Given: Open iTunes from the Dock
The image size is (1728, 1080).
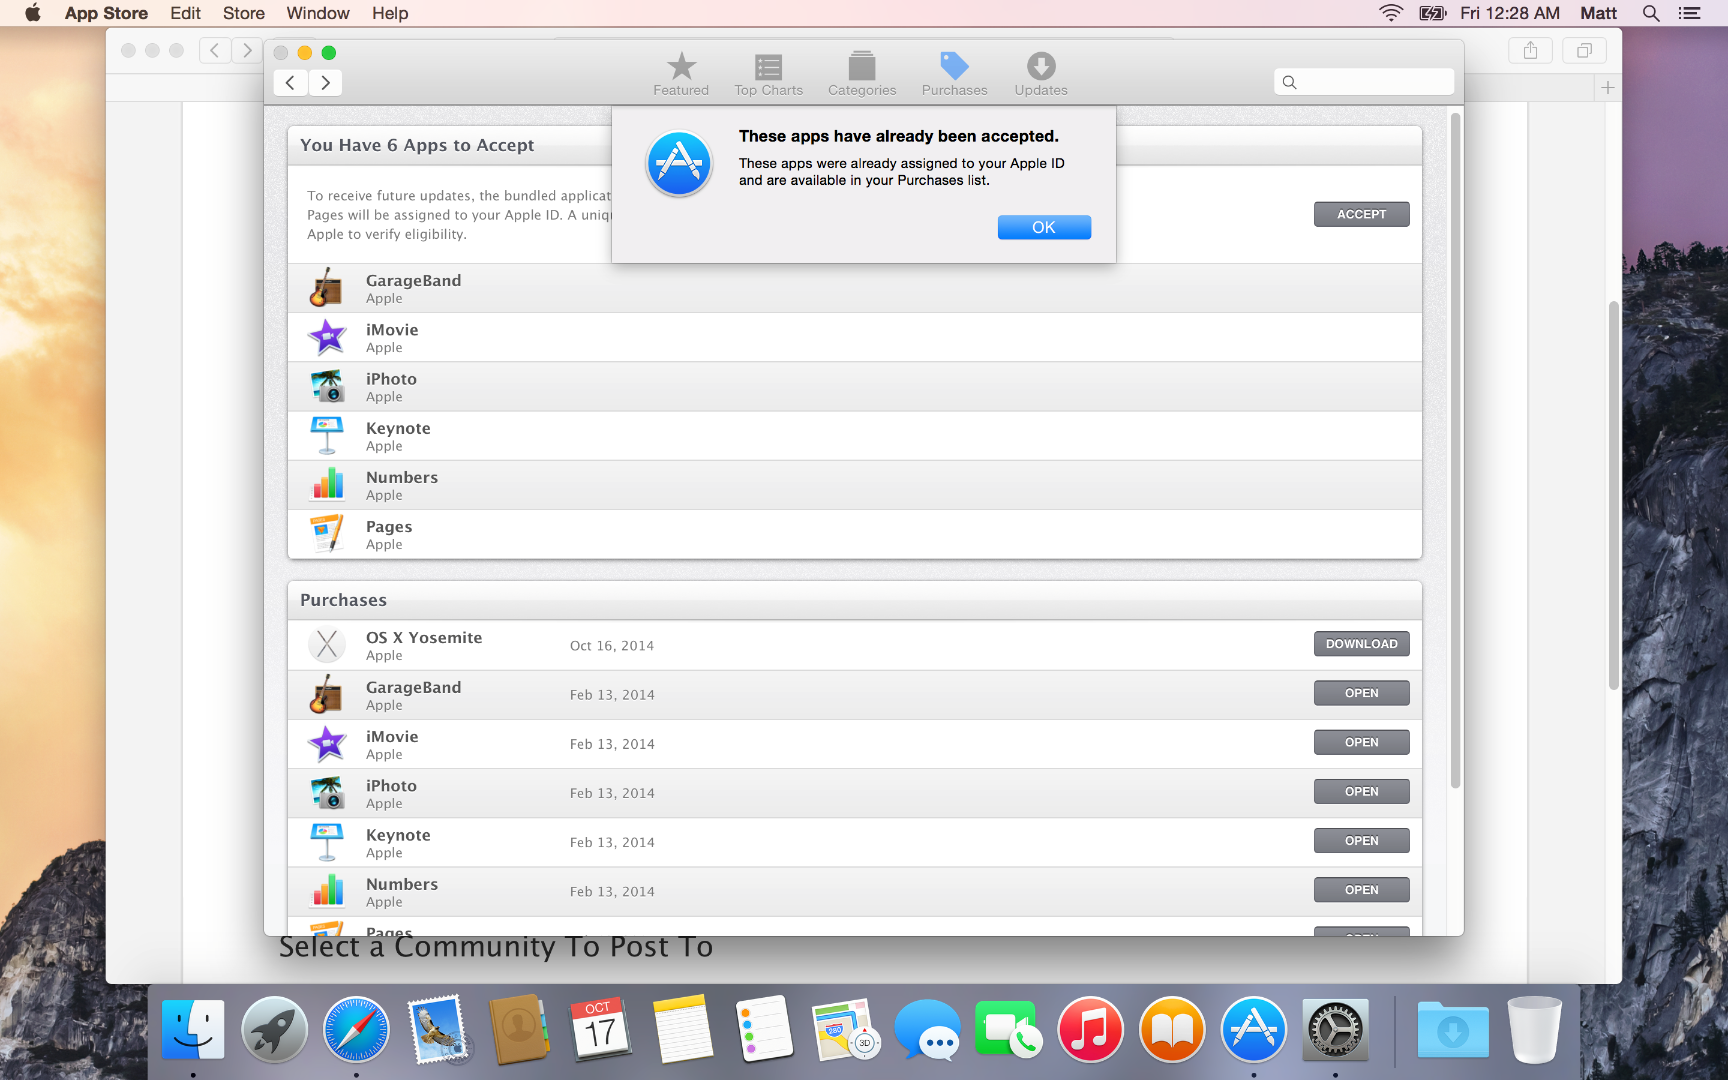Looking at the screenshot, I should point(1090,1029).
